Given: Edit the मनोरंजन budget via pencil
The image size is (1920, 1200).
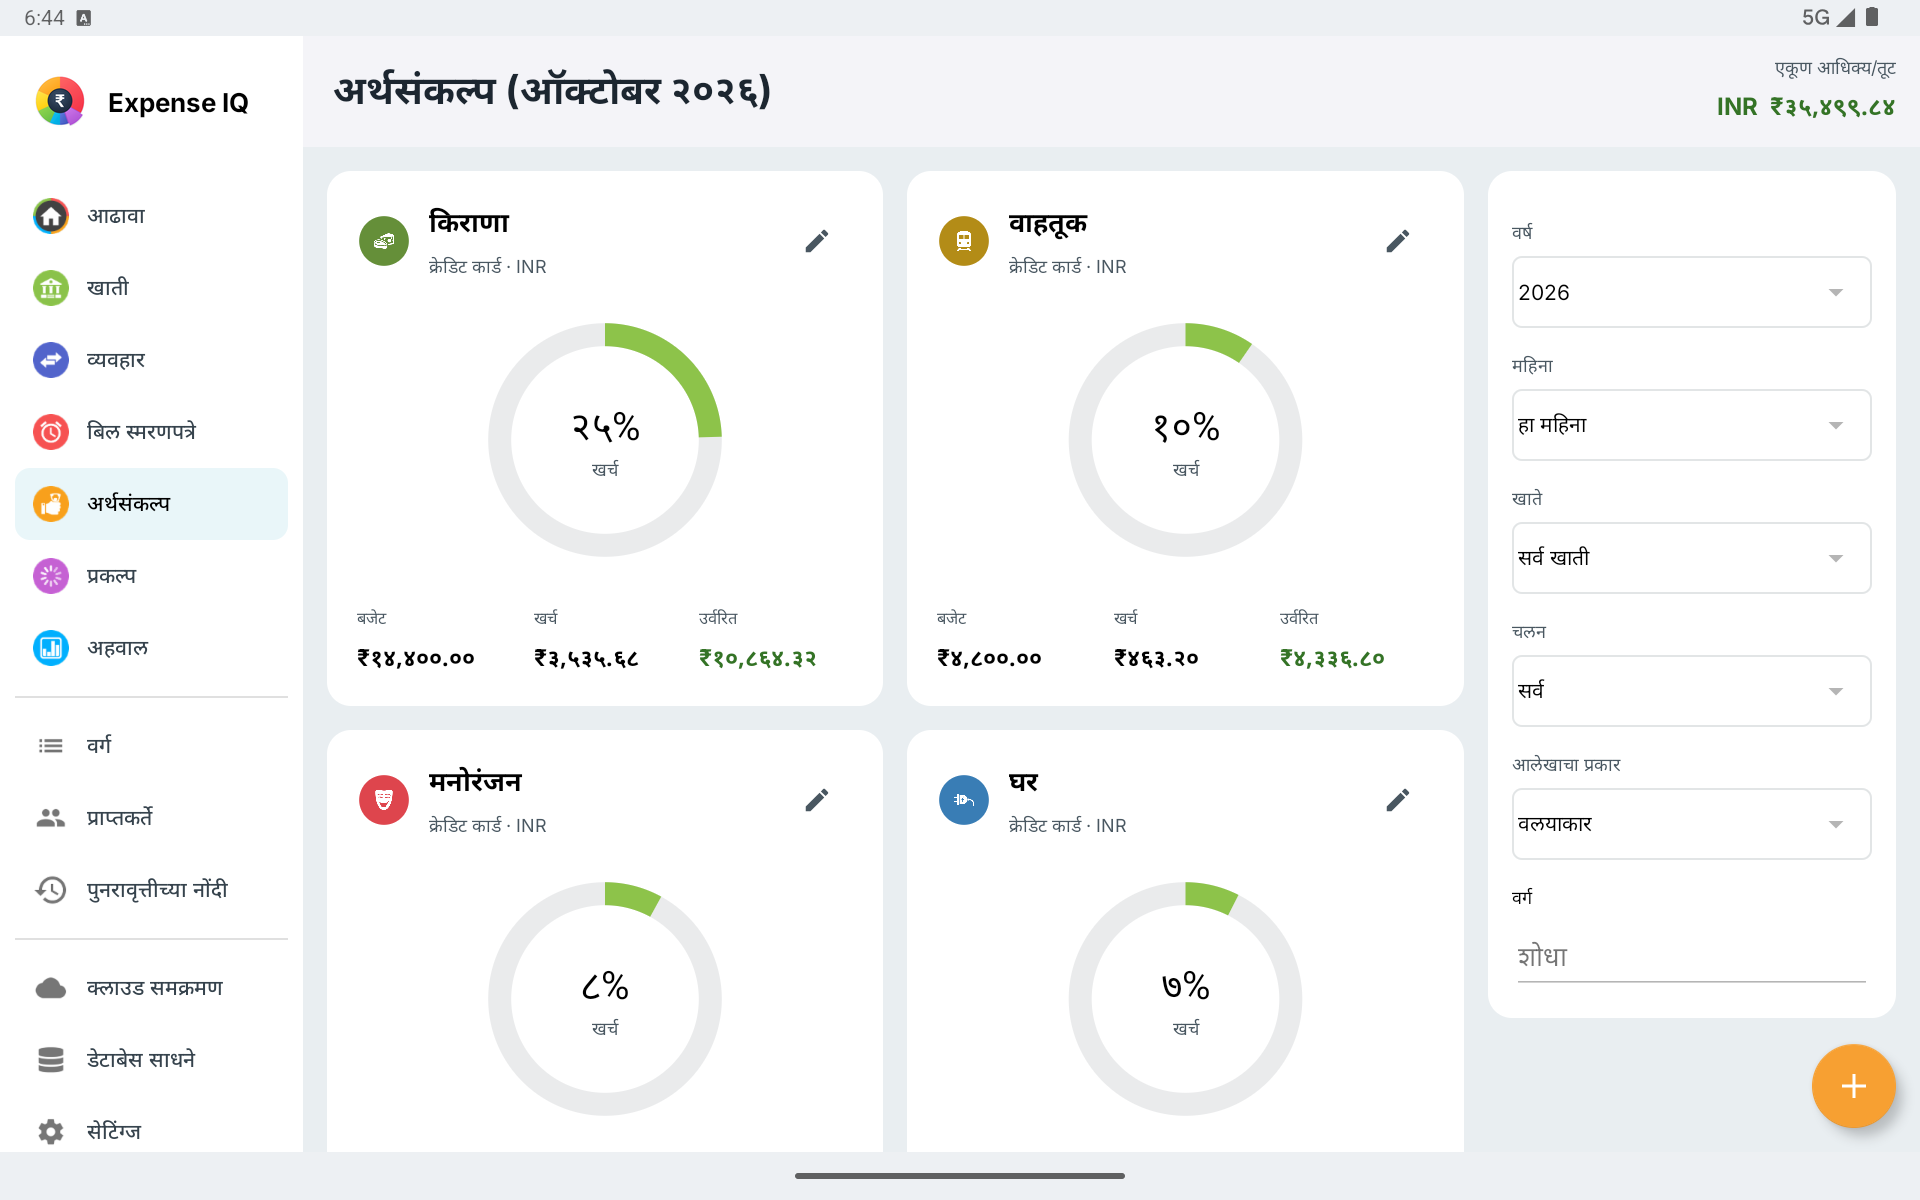Looking at the screenshot, I should 817,800.
